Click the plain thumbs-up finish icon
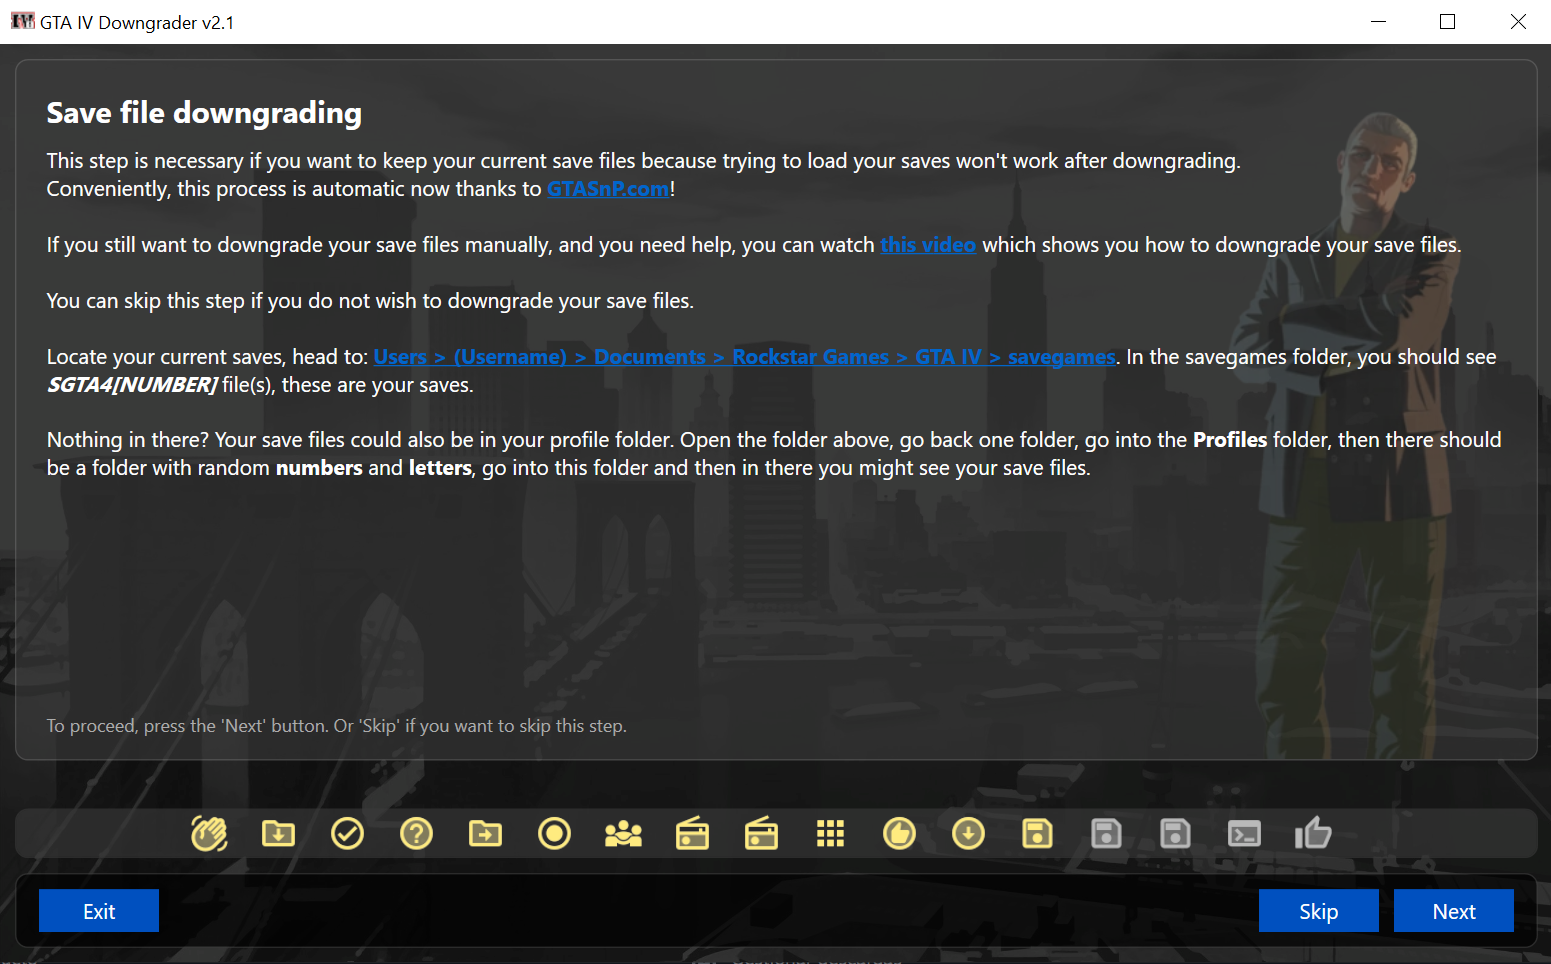The height and width of the screenshot is (964, 1551). coord(1313,833)
